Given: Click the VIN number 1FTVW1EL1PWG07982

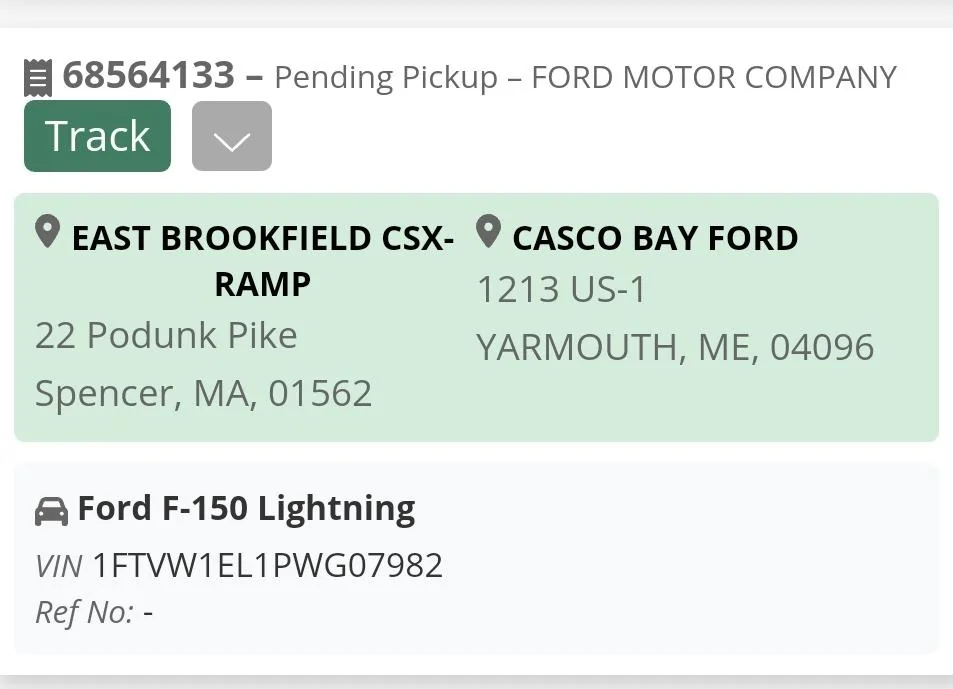Looking at the screenshot, I should coord(267,566).
